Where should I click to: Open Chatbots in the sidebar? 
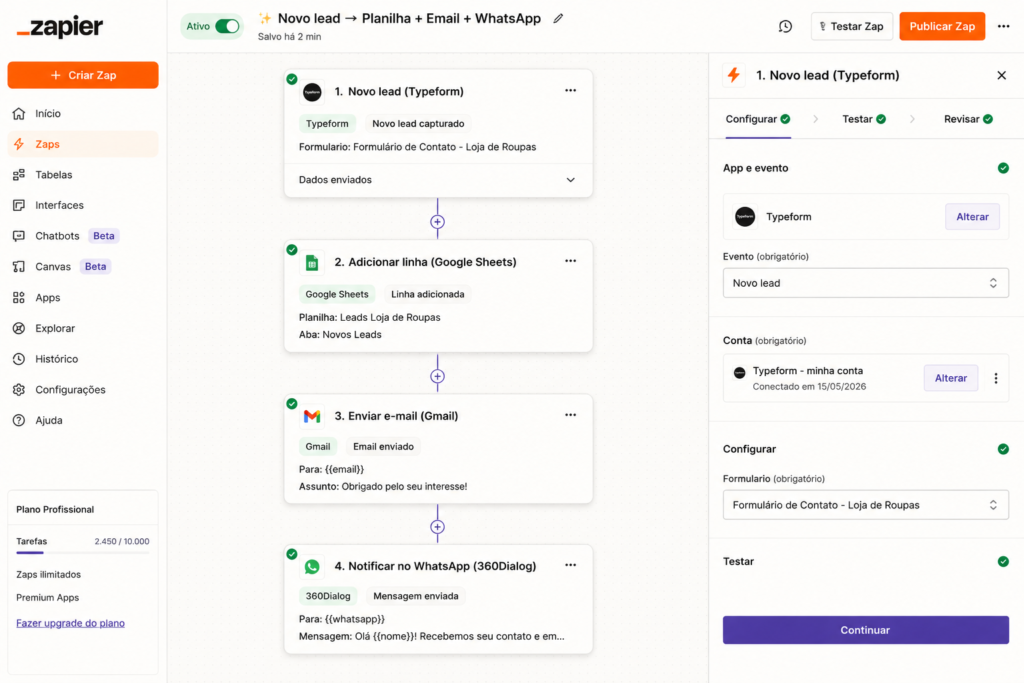pos(83,236)
